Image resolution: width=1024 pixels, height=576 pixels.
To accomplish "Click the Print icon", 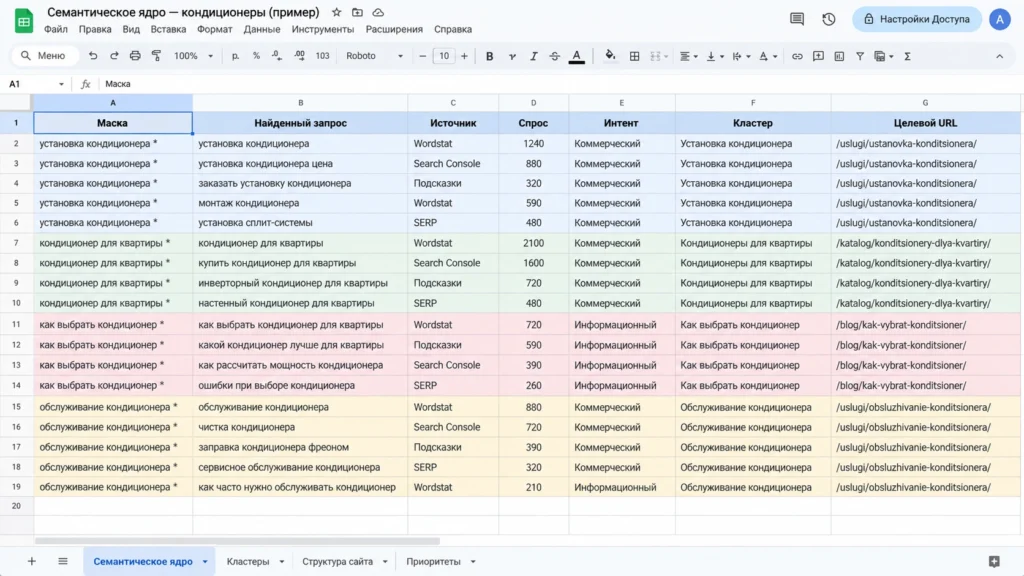I will tap(135, 56).
